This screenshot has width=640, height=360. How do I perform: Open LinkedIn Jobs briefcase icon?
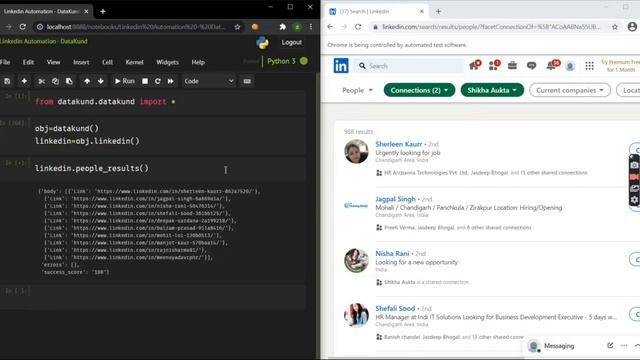pyautogui.click(x=512, y=66)
